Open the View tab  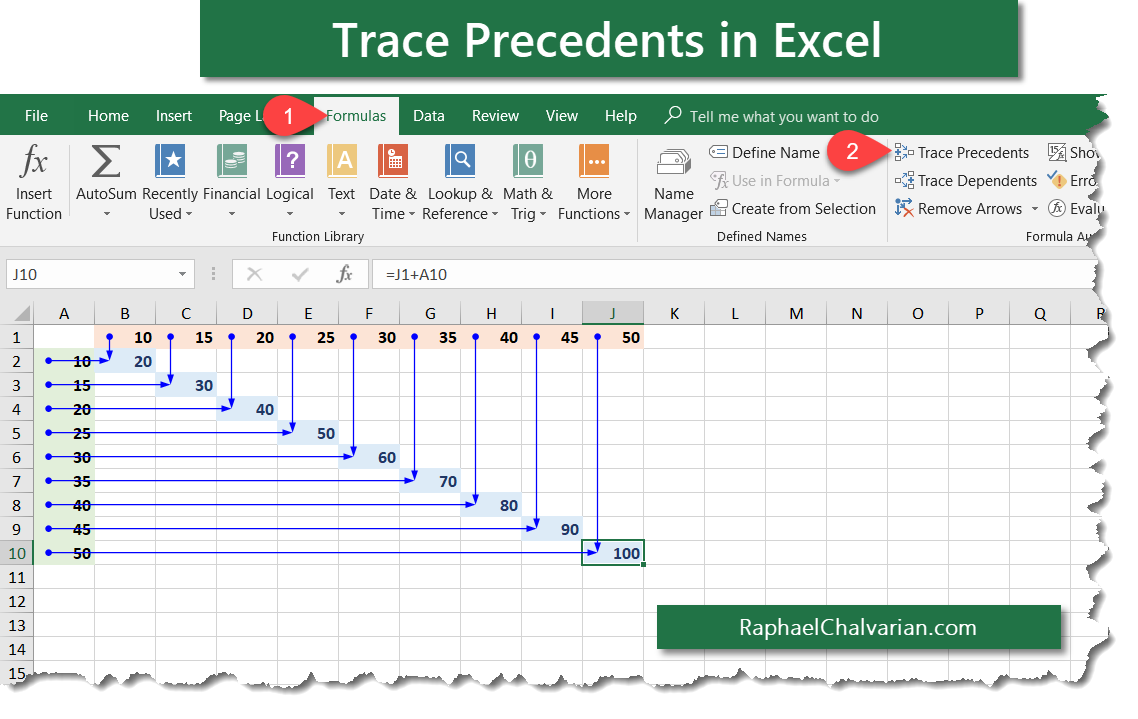click(x=562, y=116)
